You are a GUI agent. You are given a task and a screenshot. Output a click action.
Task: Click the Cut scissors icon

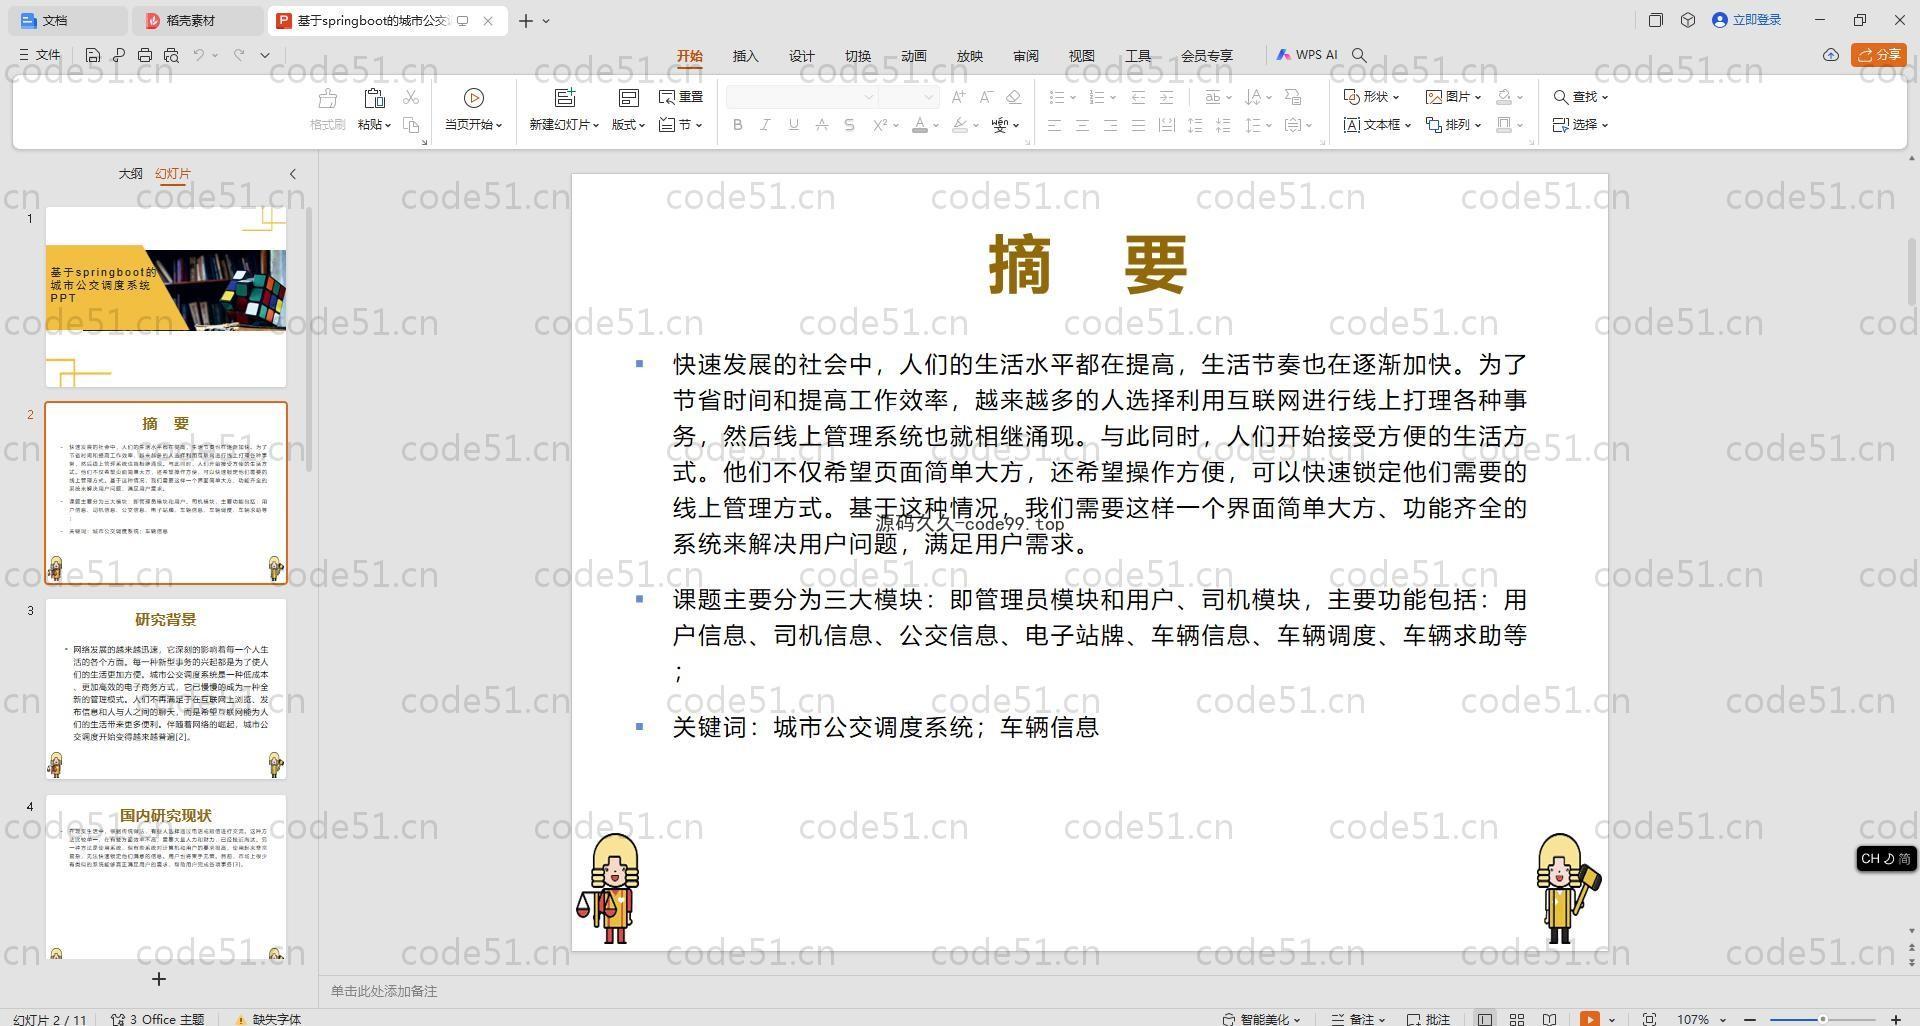(x=411, y=97)
